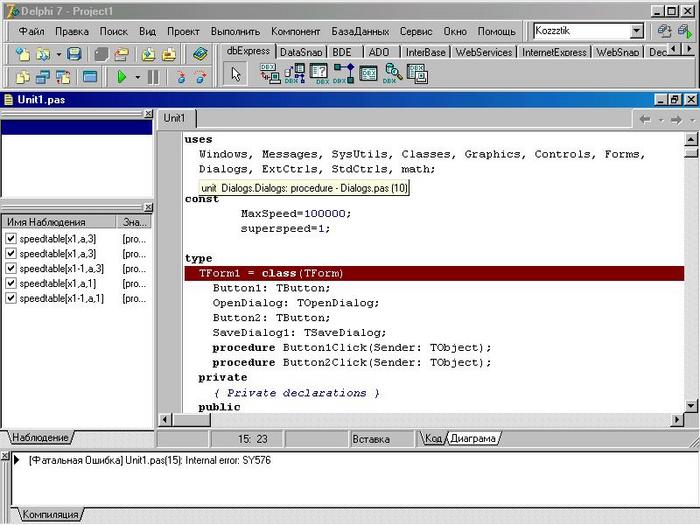Open the Kozzztik desktop combo dropdown
This screenshot has width=700, height=525.
[x=637, y=31]
